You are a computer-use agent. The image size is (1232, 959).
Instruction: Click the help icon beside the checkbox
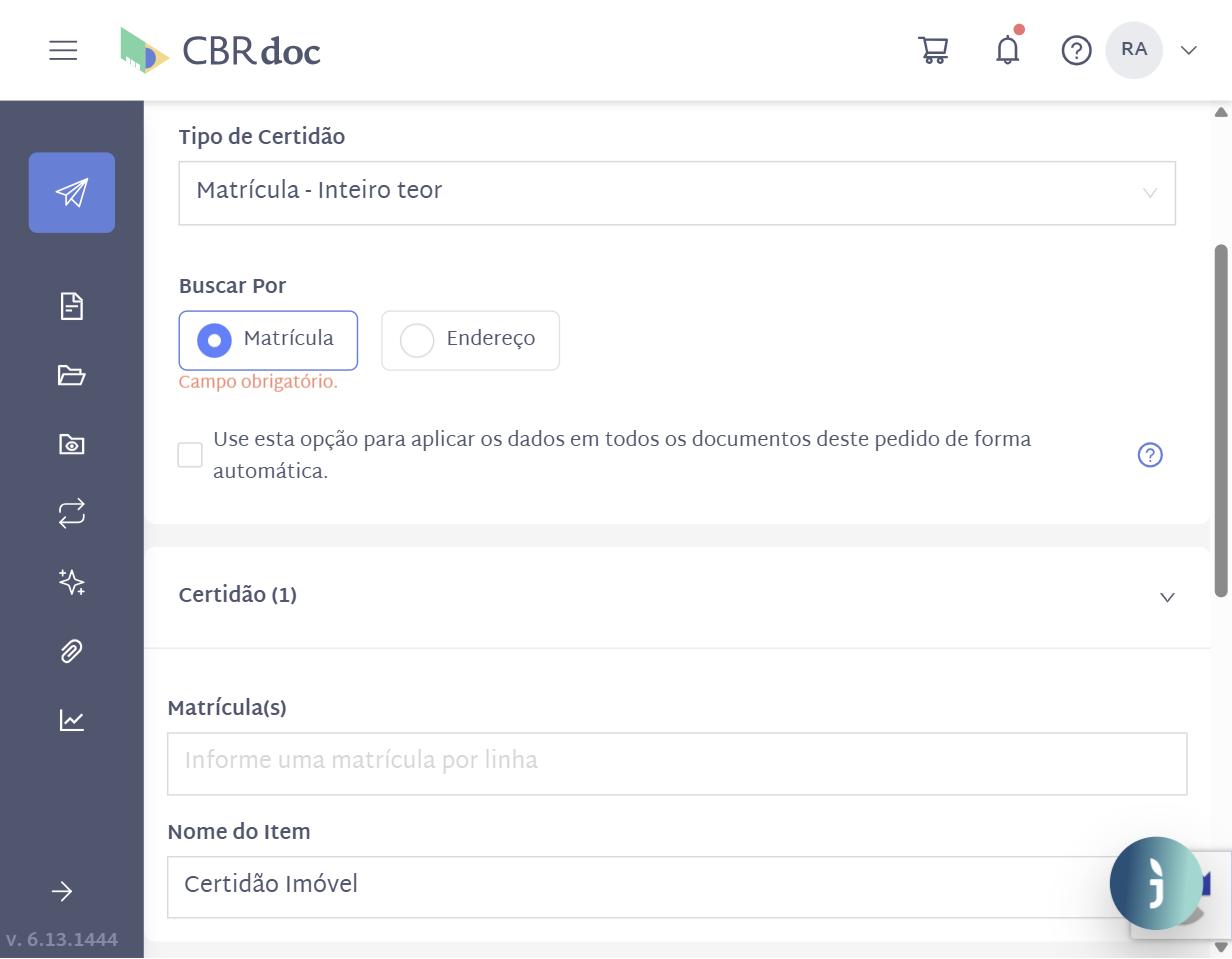[1150, 455]
